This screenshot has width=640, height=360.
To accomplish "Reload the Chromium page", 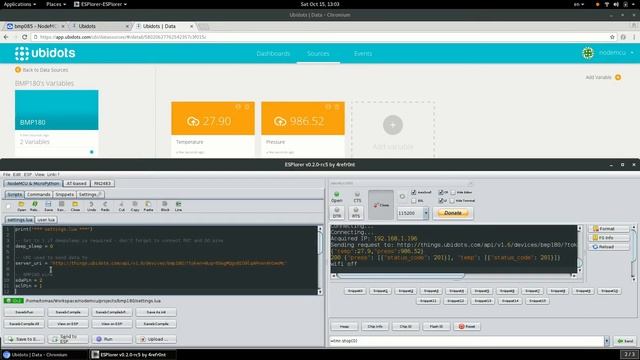I will click(24, 37).
